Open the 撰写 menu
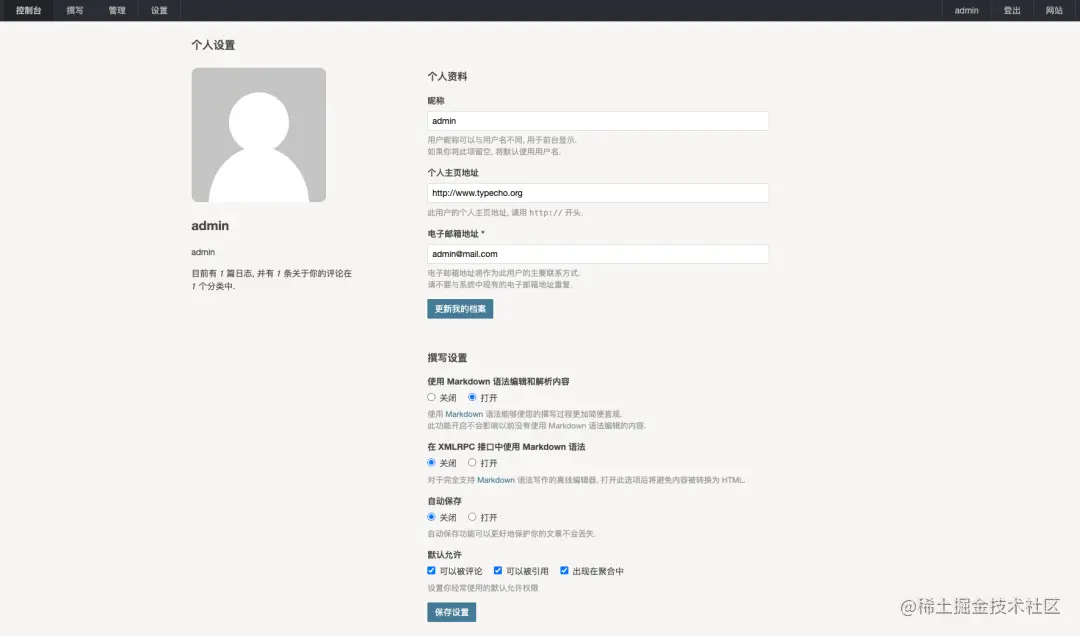1080x636 pixels. tap(74, 10)
